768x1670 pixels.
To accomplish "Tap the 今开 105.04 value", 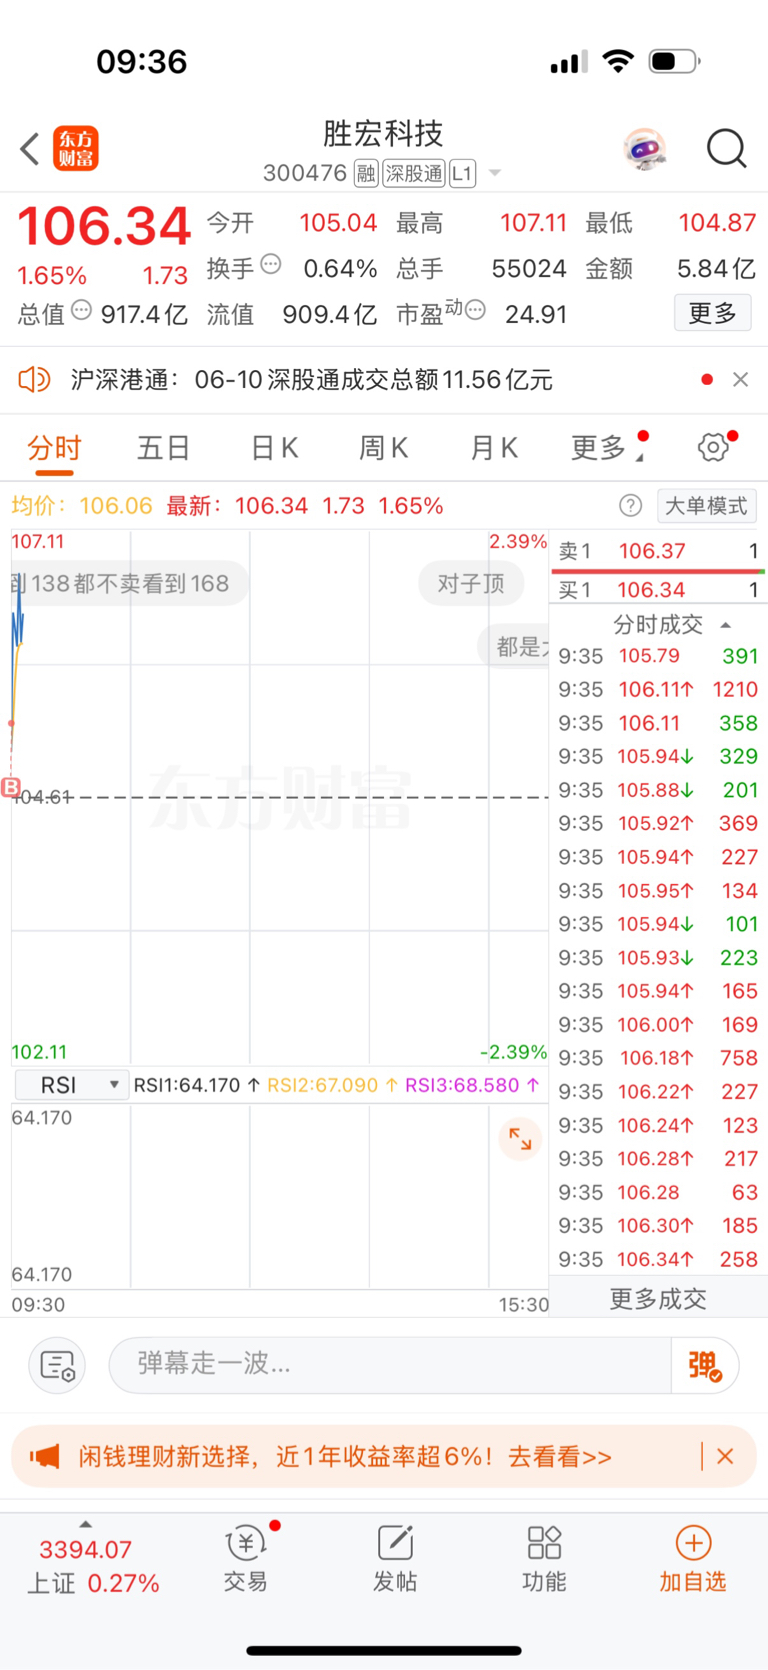I will (x=338, y=222).
